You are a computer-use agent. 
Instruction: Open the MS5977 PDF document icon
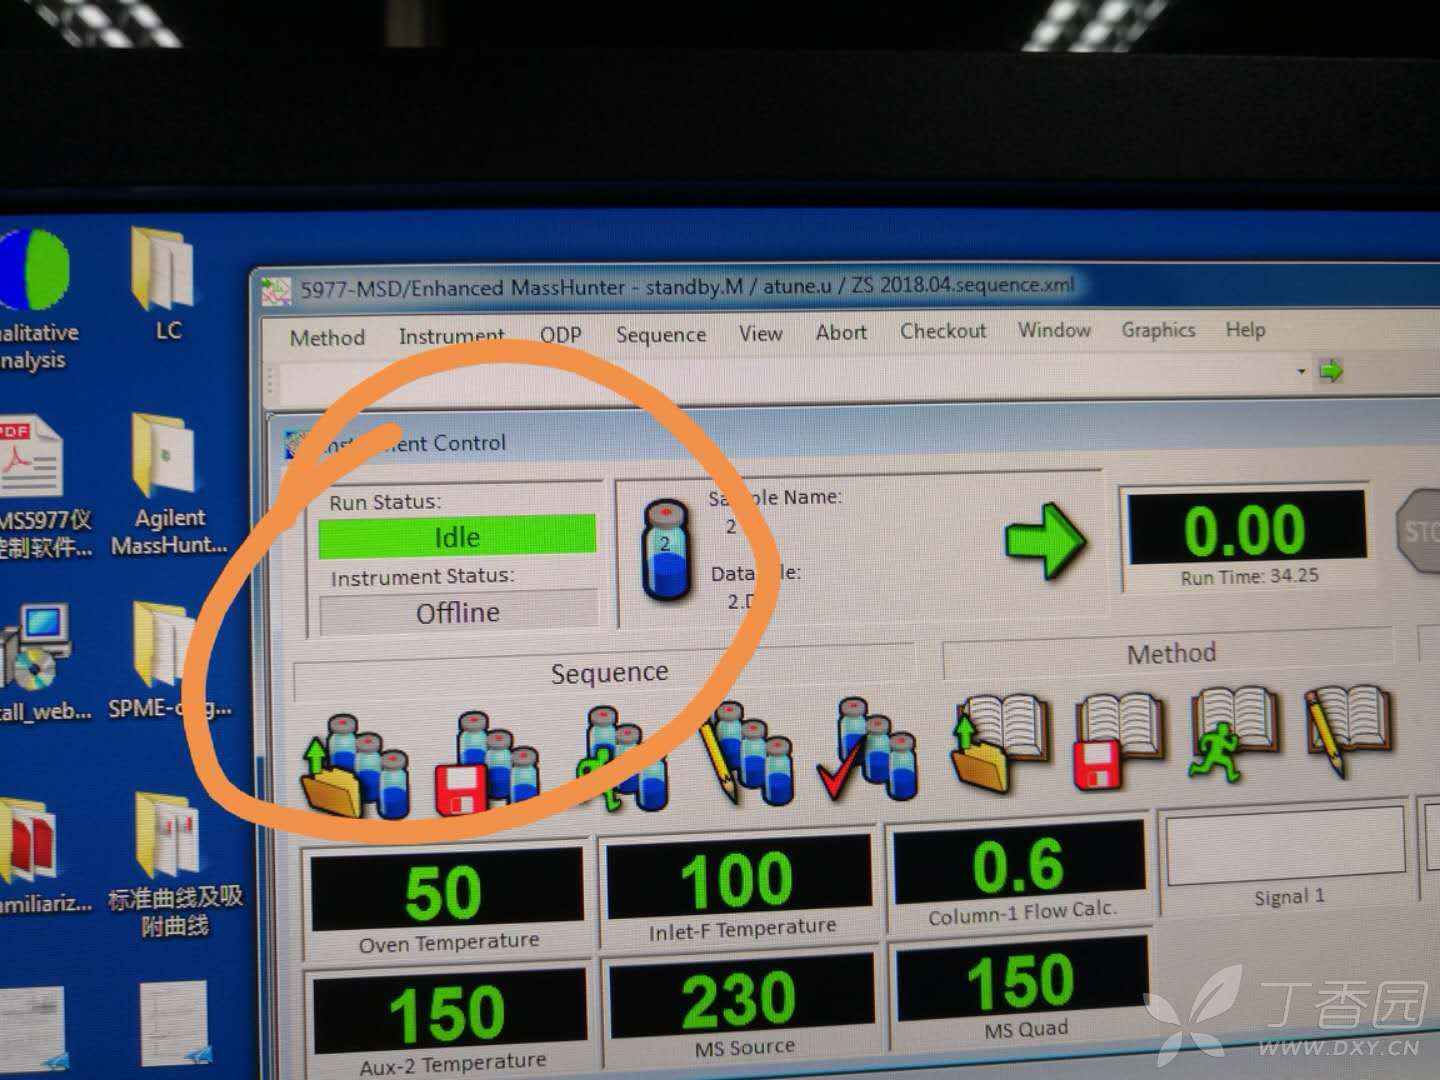click(42, 486)
